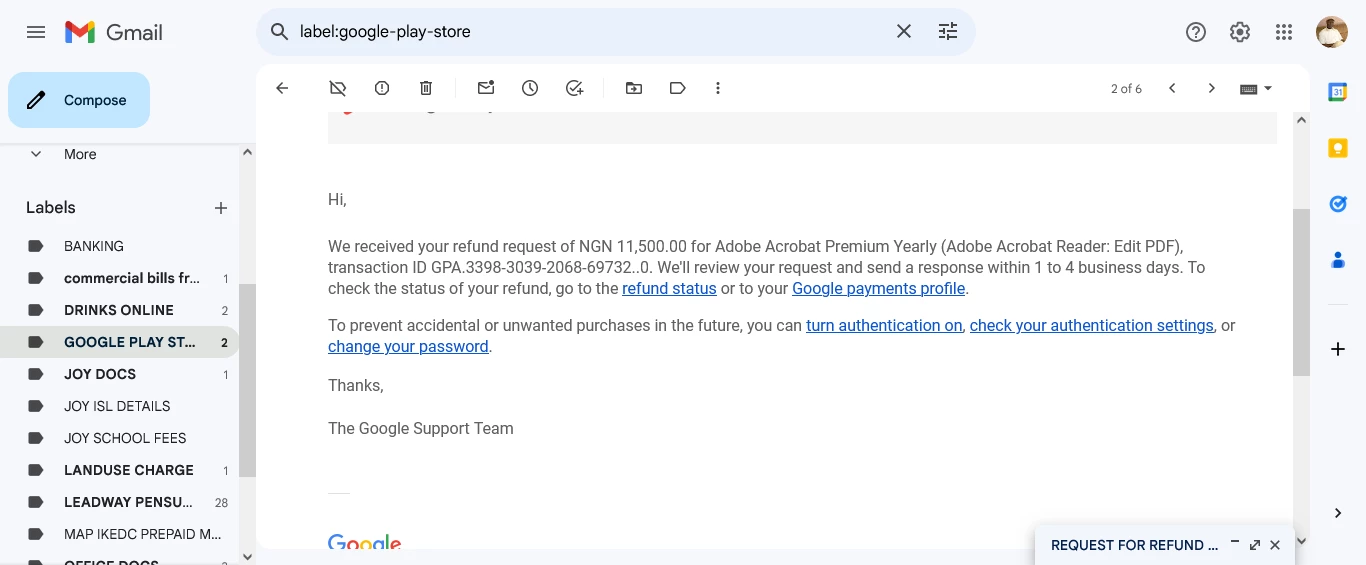Screen dimensions: 1366x565
Task: Open the Labels tag icon in toolbar
Action: click(678, 88)
